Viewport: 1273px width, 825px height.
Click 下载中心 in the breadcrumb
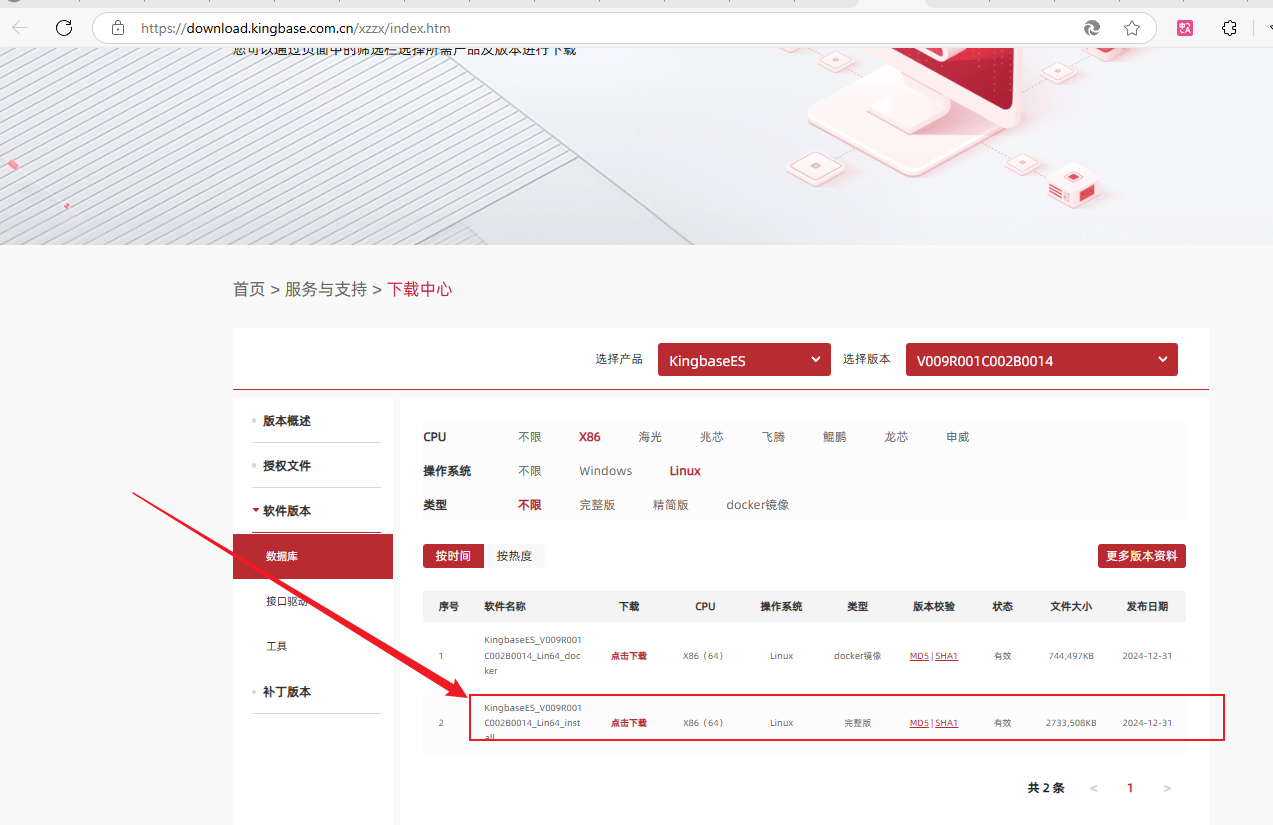point(420,289)
